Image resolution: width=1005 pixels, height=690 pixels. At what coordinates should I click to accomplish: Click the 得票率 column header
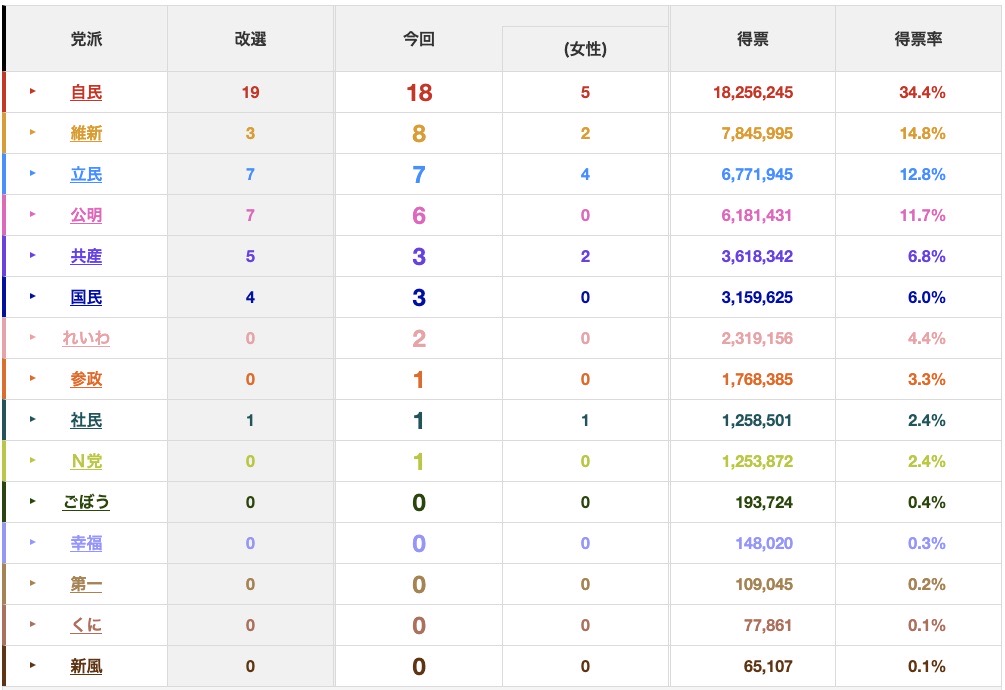click(918, 40)
